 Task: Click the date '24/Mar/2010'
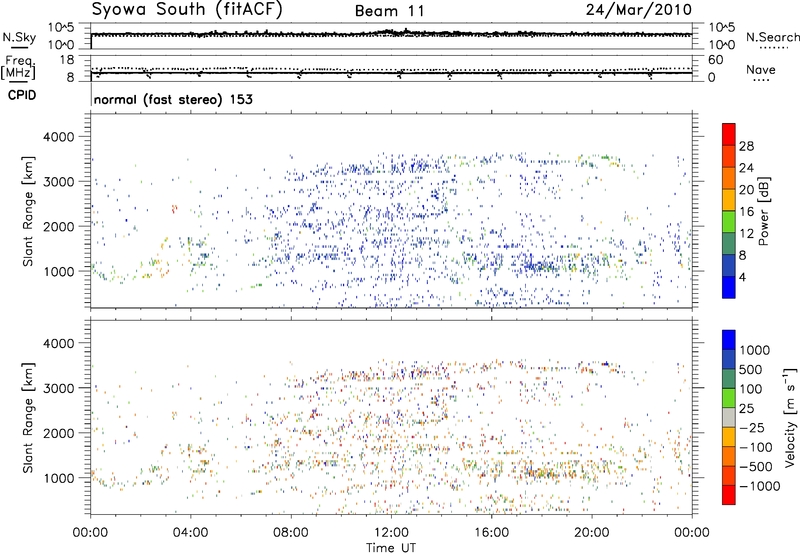639,10
